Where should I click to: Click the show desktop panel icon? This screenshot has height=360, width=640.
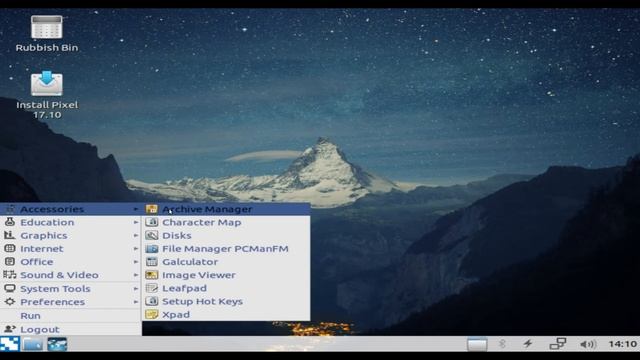click(x=477, y=344)
